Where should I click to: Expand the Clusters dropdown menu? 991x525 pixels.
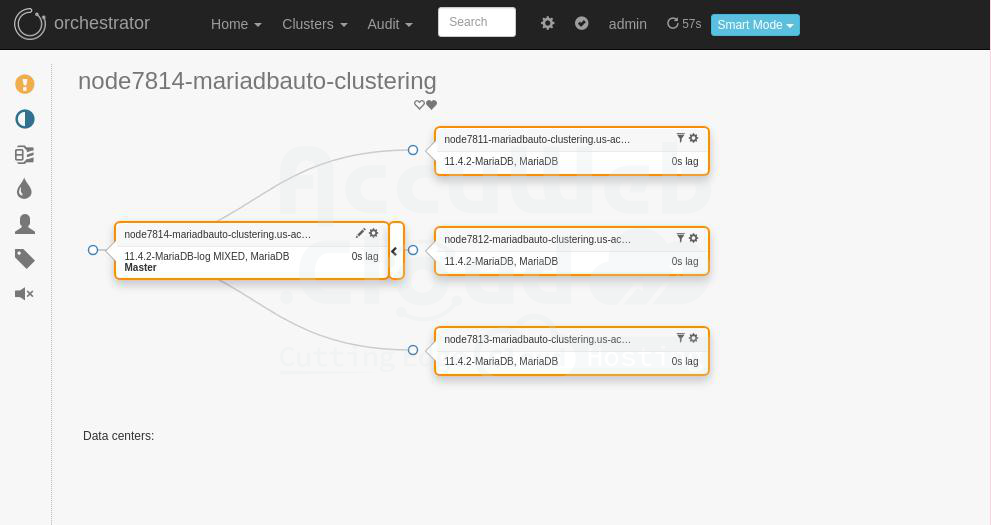(x=314, y=24)
